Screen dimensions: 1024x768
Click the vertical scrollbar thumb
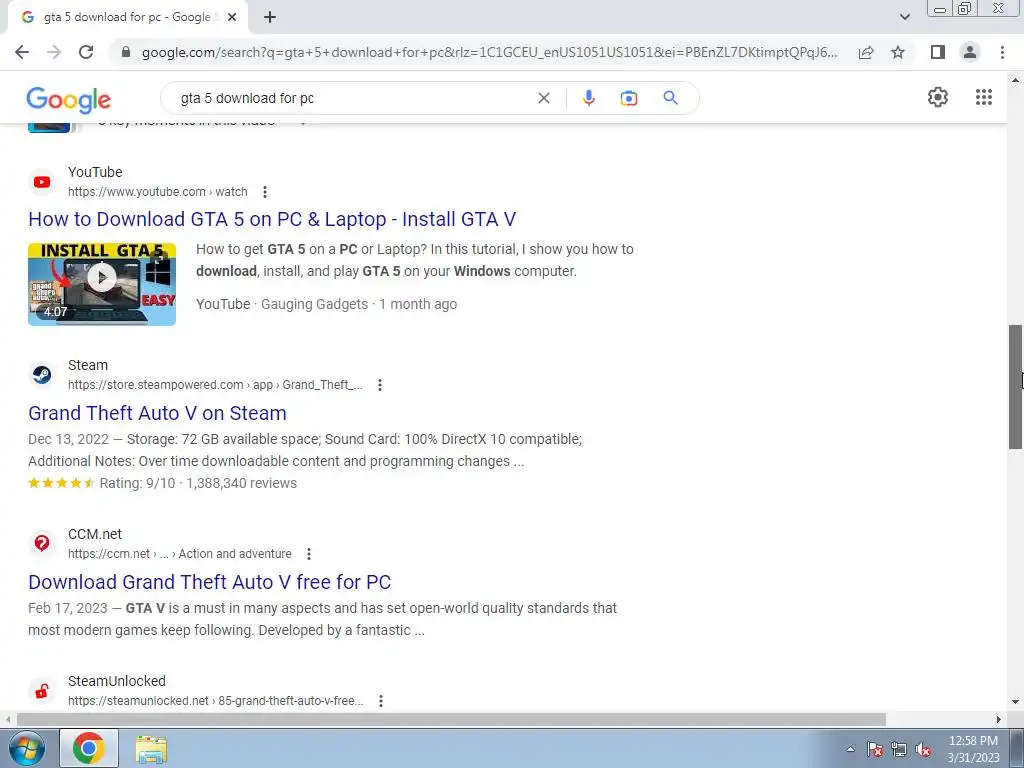pyautogui.click(x=1016, y=387)
